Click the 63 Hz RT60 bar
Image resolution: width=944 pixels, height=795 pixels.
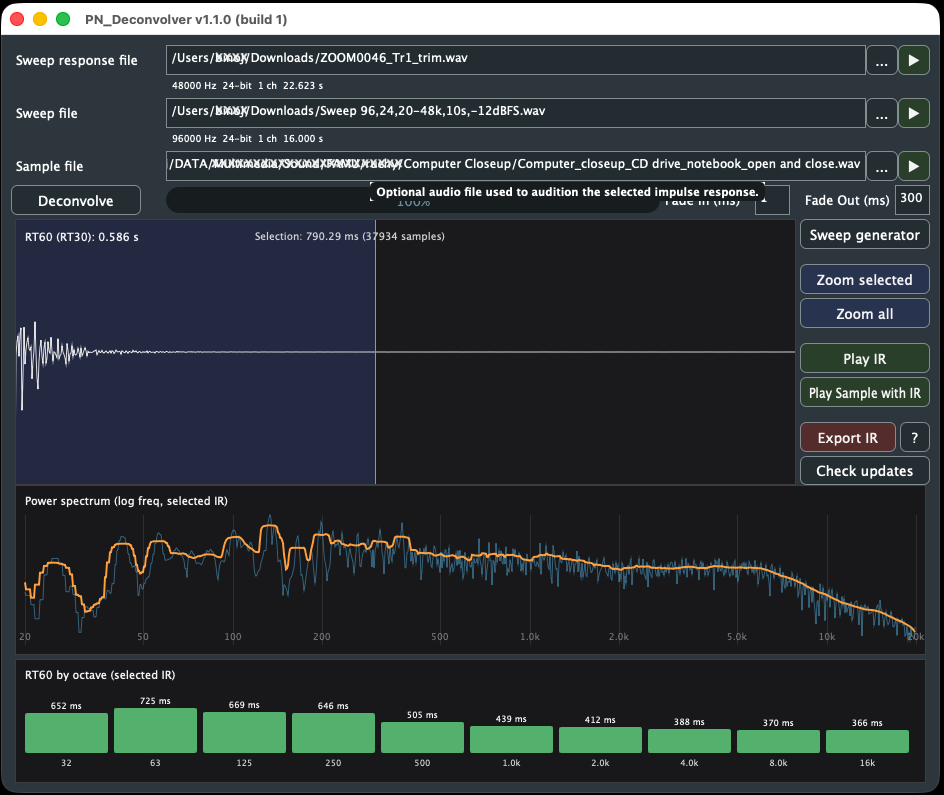click(155, 731)
